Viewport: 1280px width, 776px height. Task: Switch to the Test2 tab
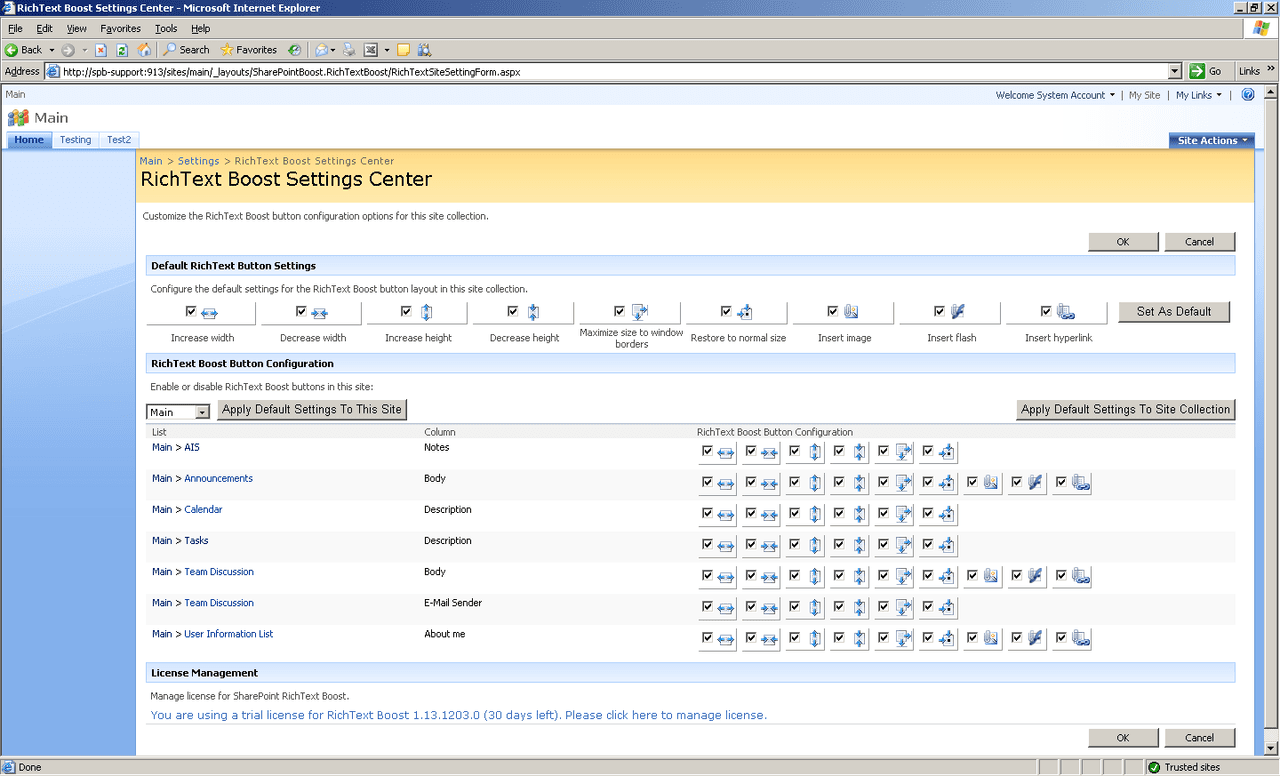pos(119,140)
